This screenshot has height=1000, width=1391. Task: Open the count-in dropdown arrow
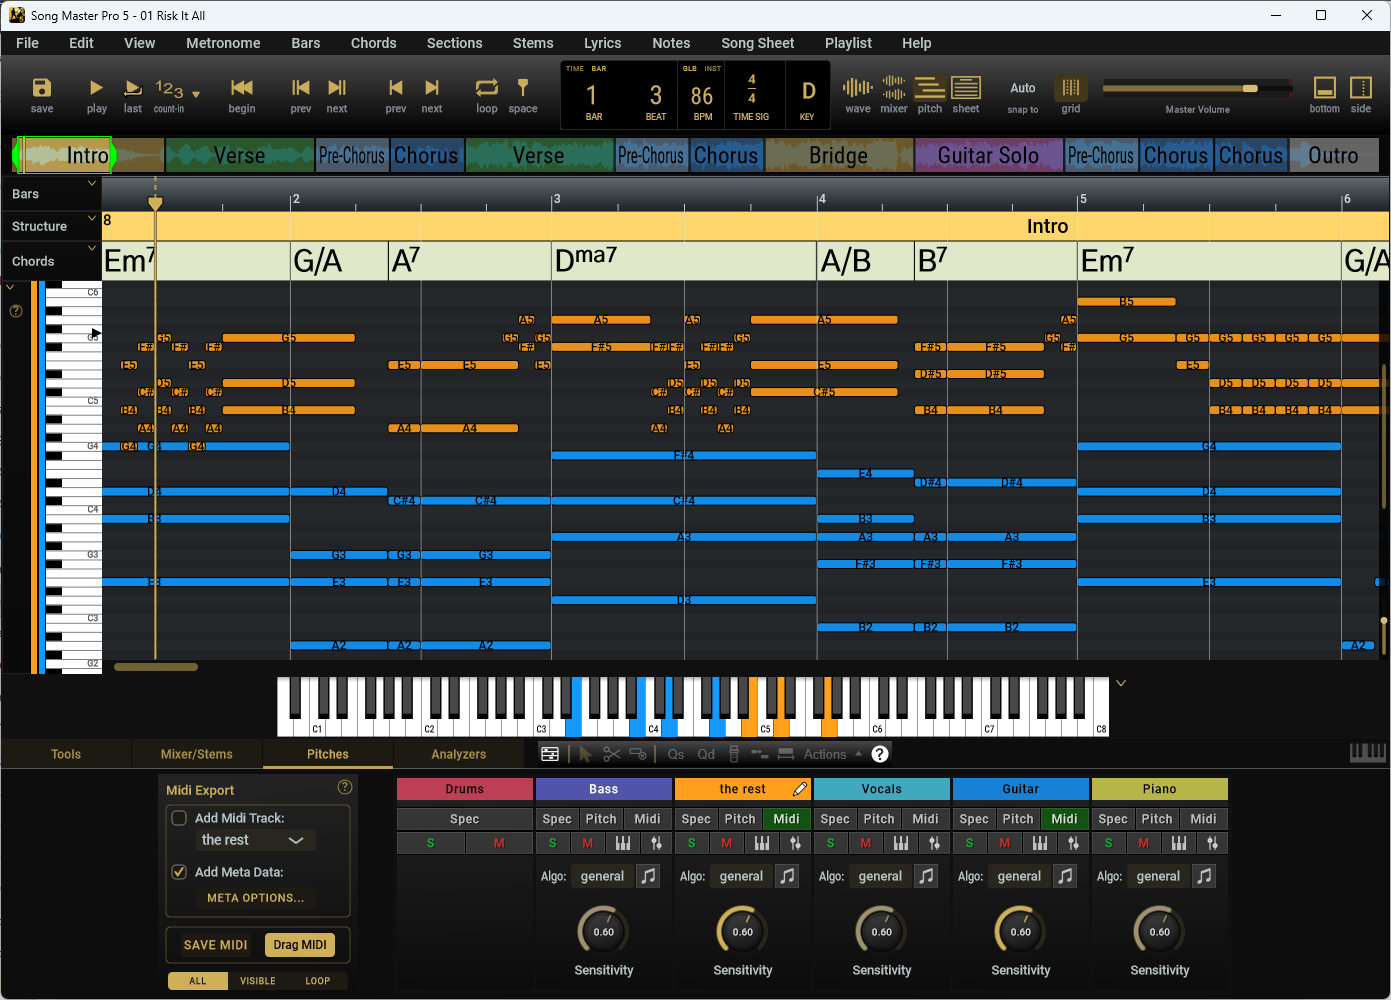coord(196,94)
